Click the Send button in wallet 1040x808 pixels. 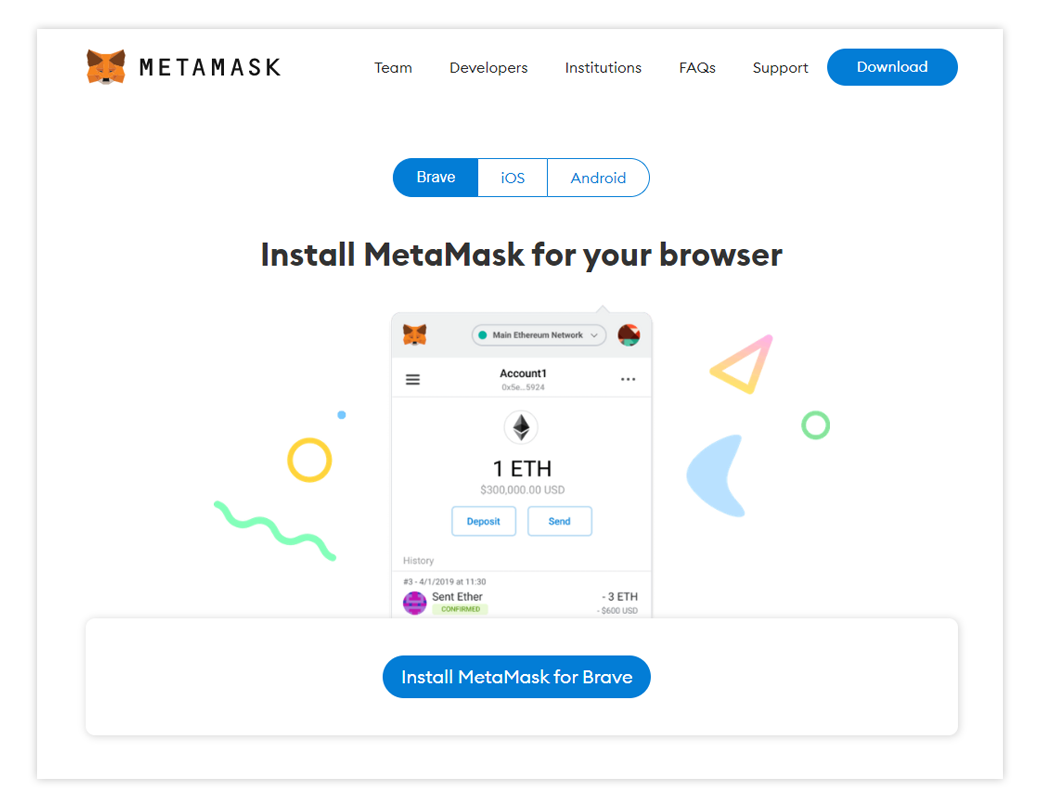(560, 521)
